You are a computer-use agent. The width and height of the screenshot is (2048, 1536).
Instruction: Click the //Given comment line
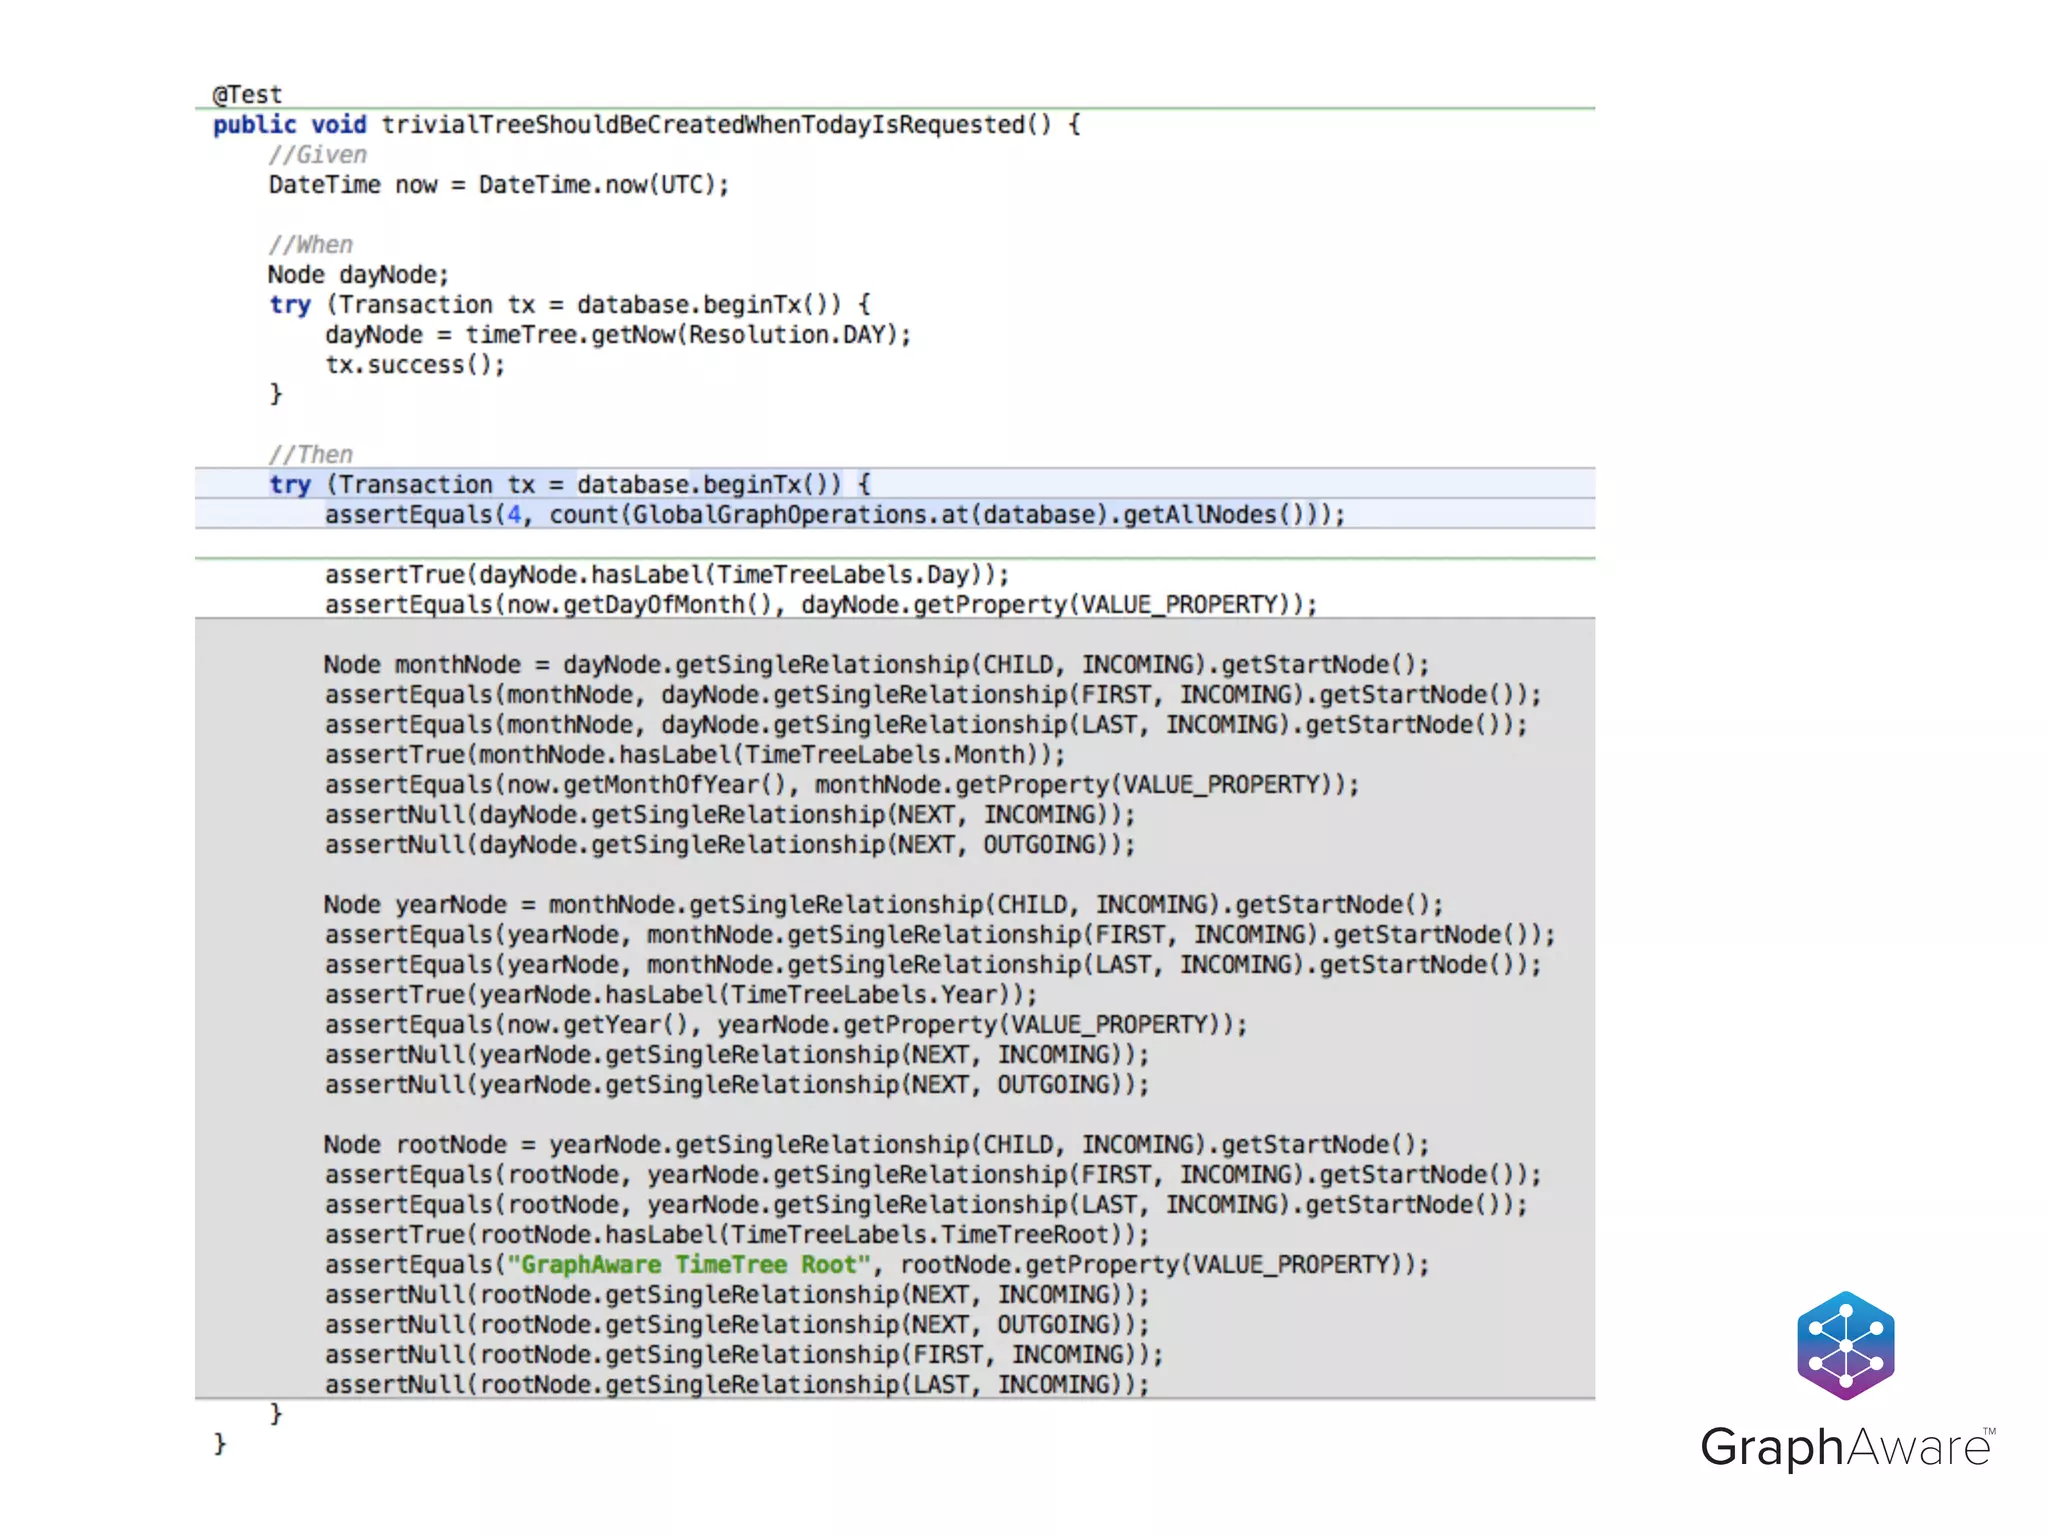(x=317, y=155)
